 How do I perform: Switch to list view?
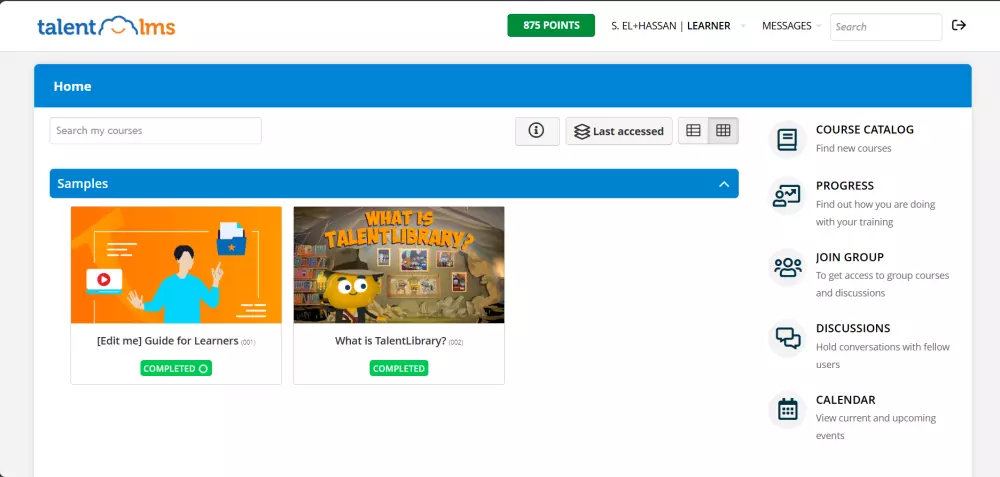coord(693,131)
